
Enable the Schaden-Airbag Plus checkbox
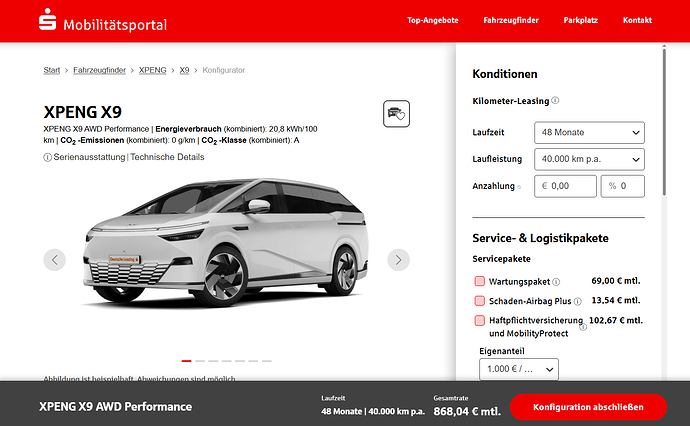[x=480, y=301]
